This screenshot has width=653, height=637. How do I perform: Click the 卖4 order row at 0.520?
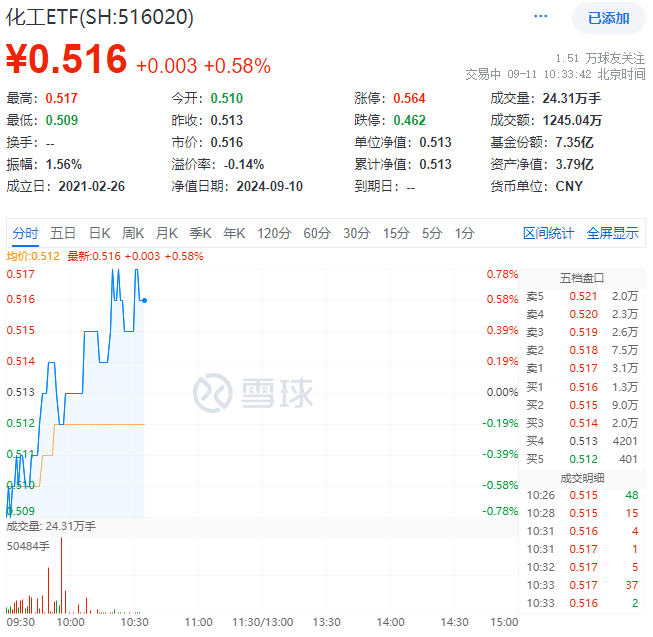[582, 314]
